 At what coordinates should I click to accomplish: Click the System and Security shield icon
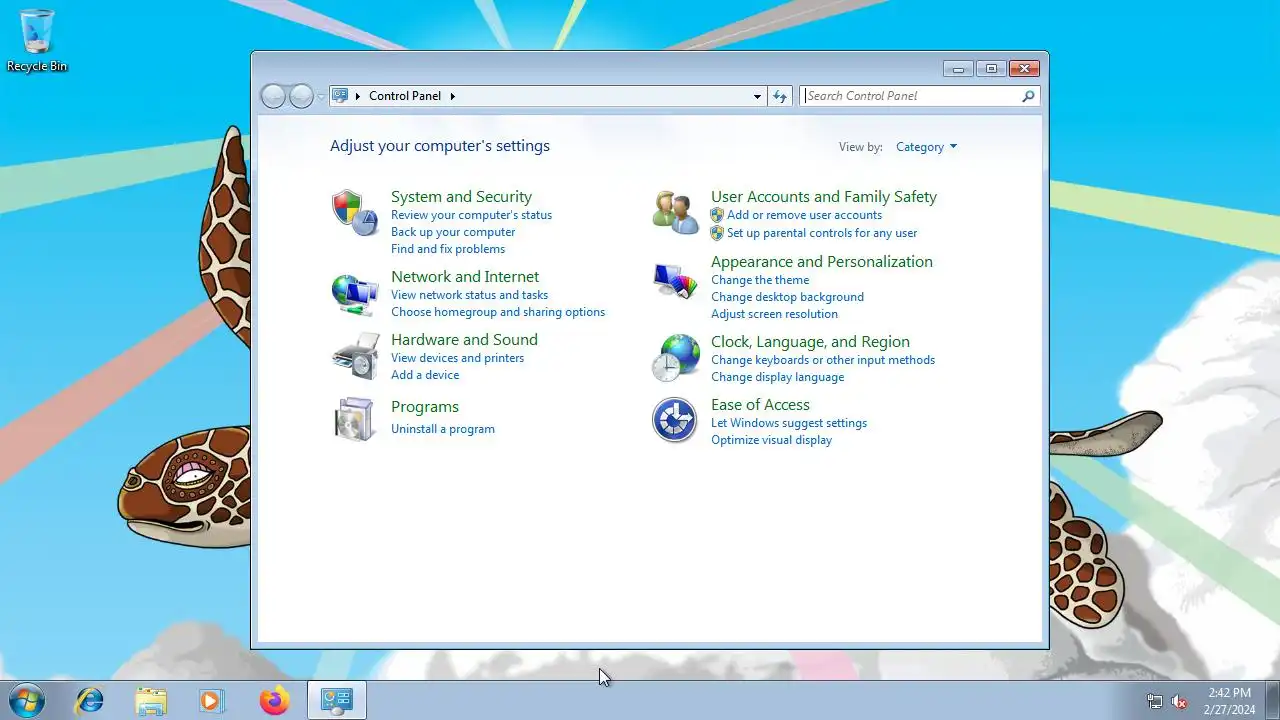point(355,212)
